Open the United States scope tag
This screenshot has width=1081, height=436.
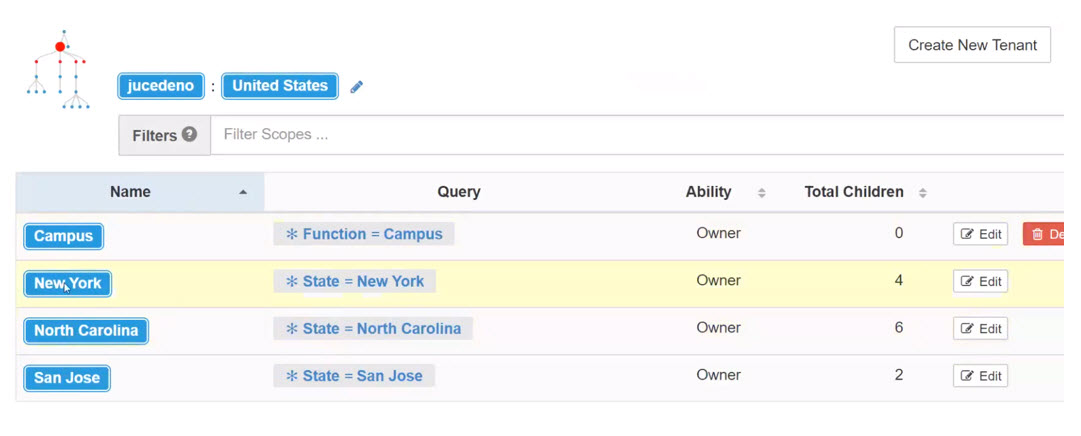280,86
